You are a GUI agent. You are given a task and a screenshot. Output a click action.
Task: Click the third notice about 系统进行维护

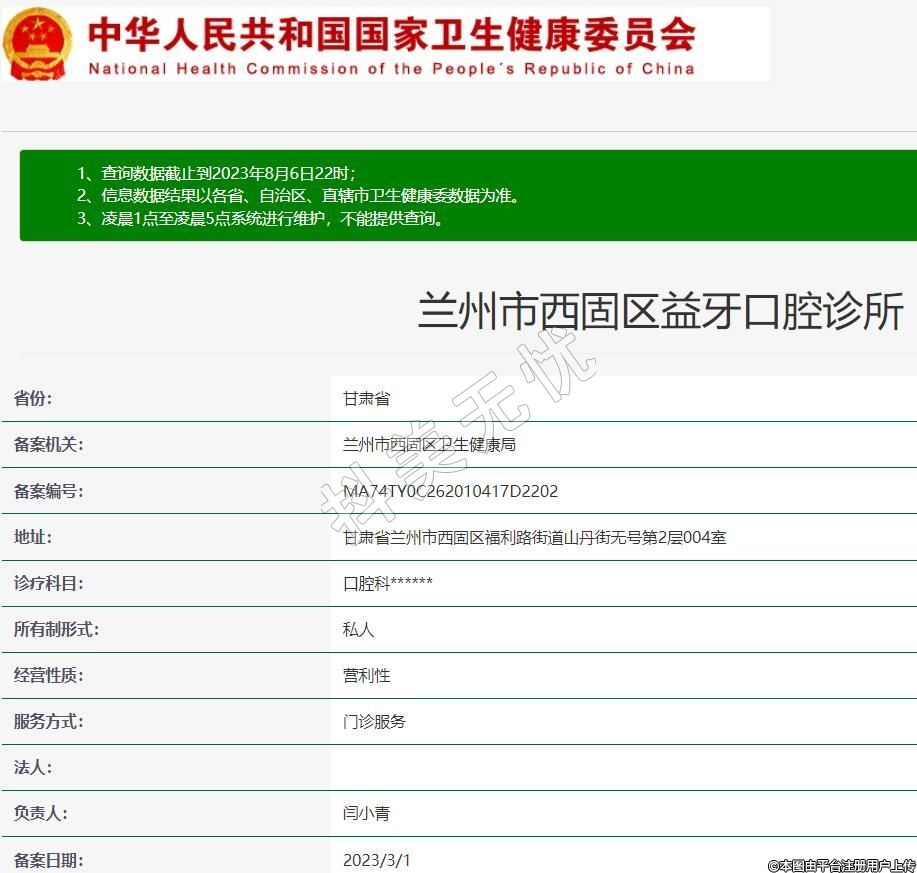(260, 218)
